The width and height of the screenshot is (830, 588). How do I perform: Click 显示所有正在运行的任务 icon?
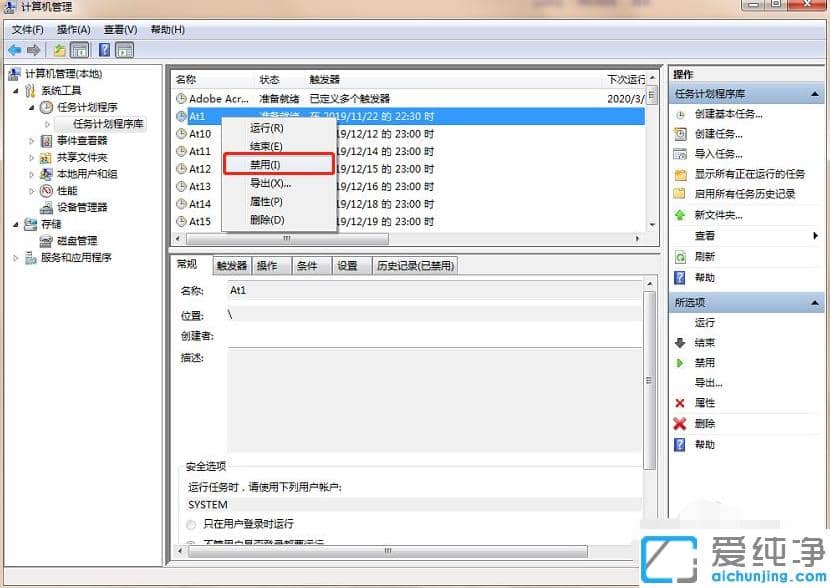tap(681, 173)
